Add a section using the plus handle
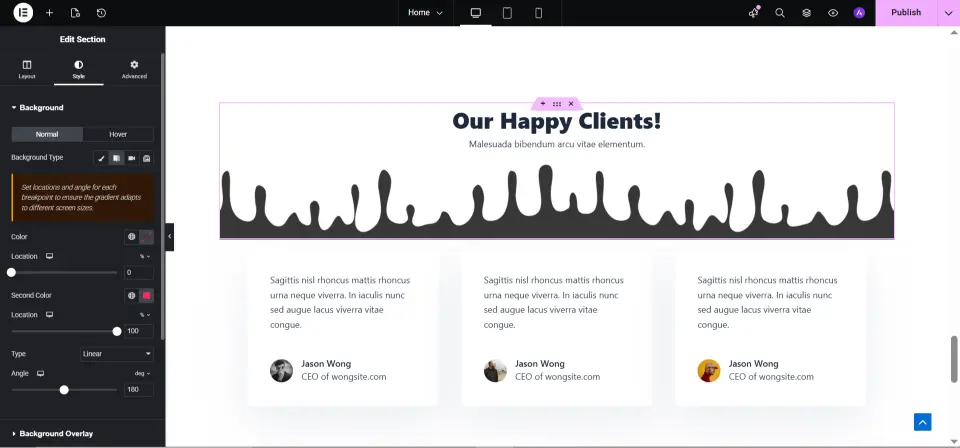 542,104
